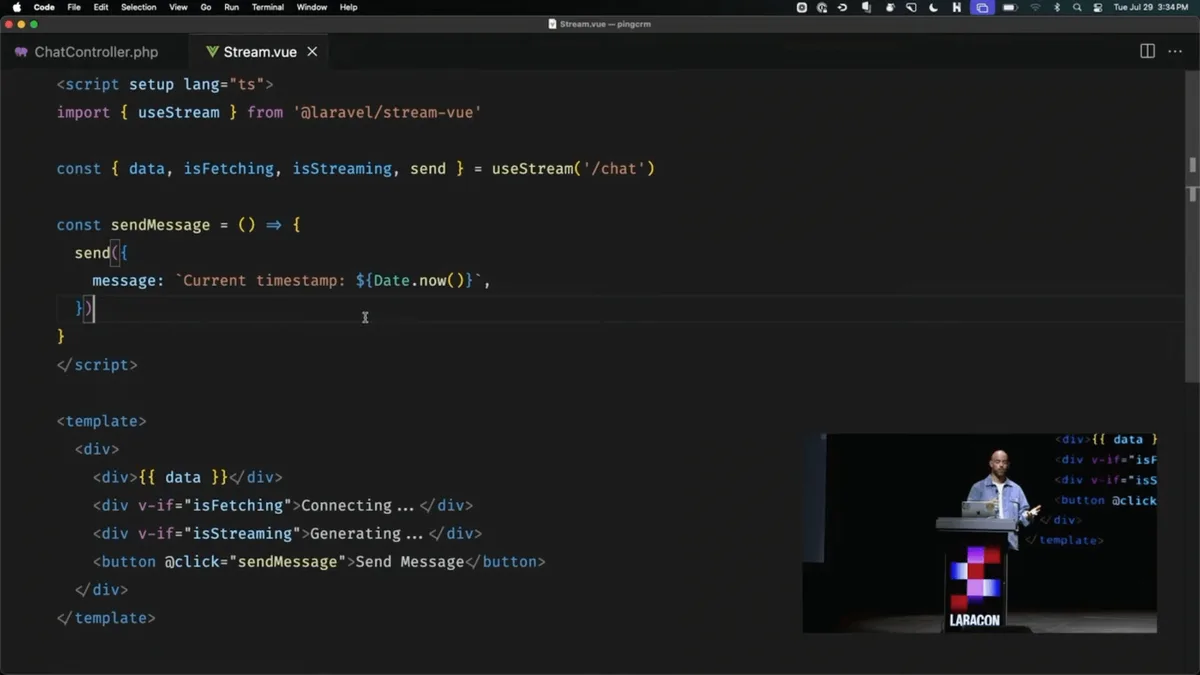Viewport: 1200px width, 675px height.
Task: Click the '{{ data }}' interpolation
Action: coord(183,478)
